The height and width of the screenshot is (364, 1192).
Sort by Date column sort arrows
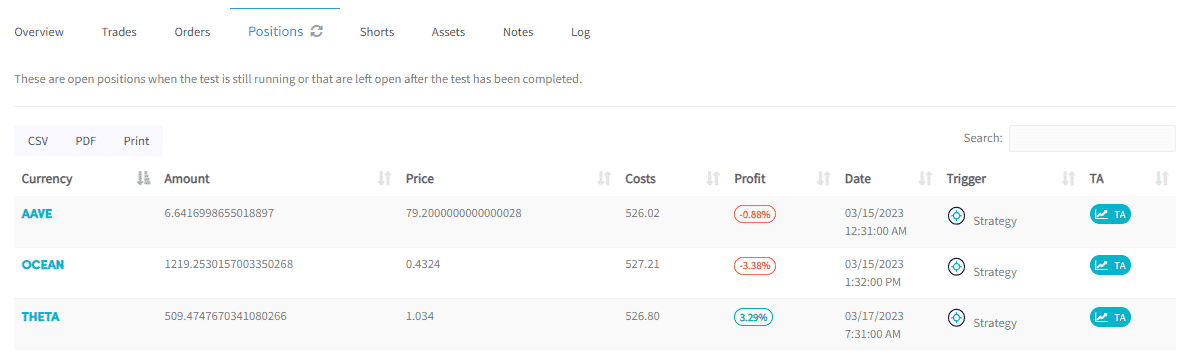925,179
